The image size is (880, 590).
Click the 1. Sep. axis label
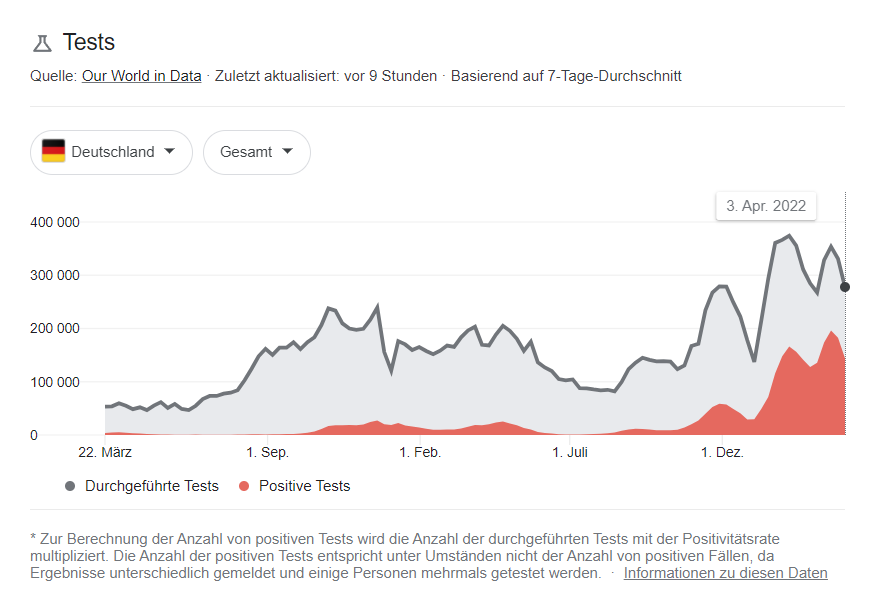coord(267,453)
